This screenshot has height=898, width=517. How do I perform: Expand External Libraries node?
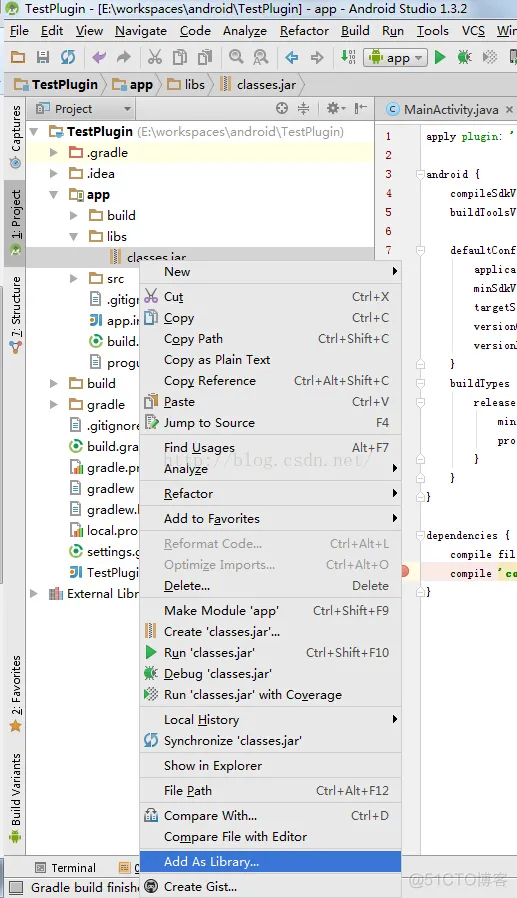34,593
